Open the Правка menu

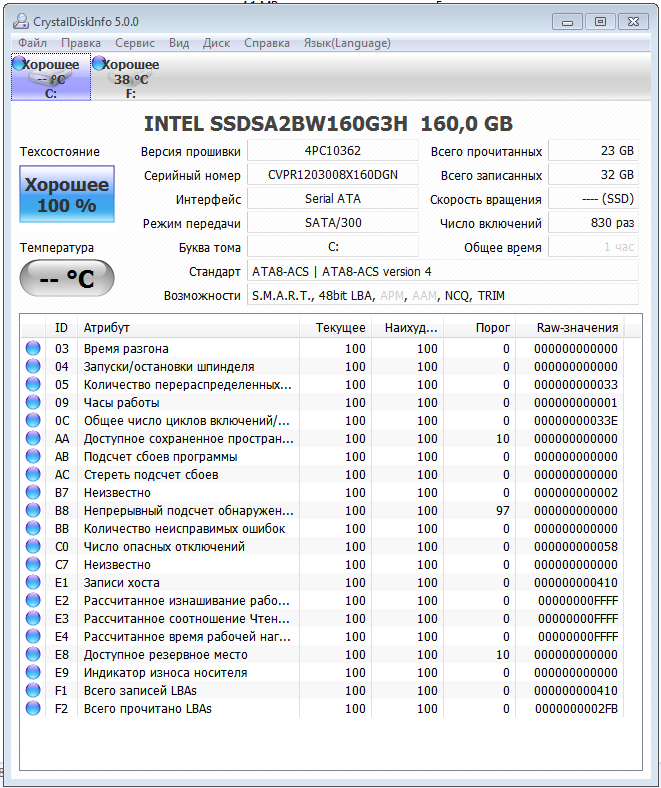click(80, 43)
